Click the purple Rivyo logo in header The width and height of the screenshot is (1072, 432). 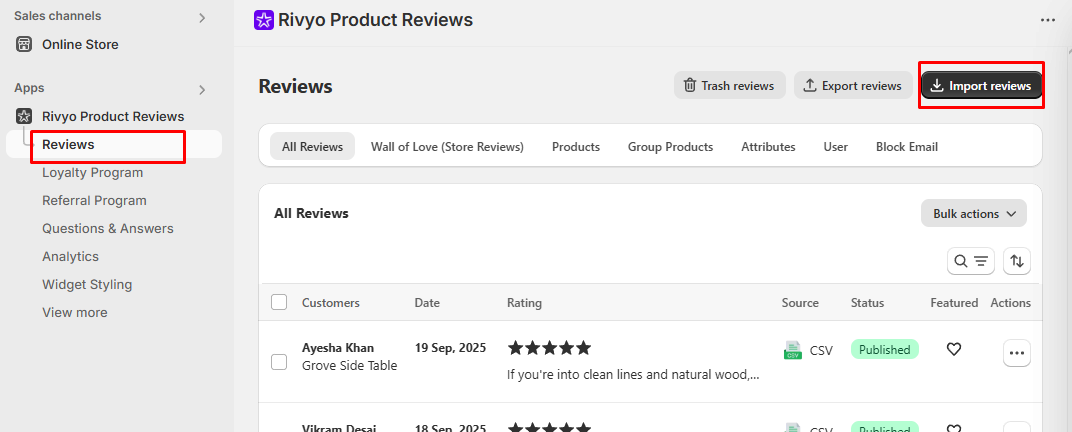[264, 20]
